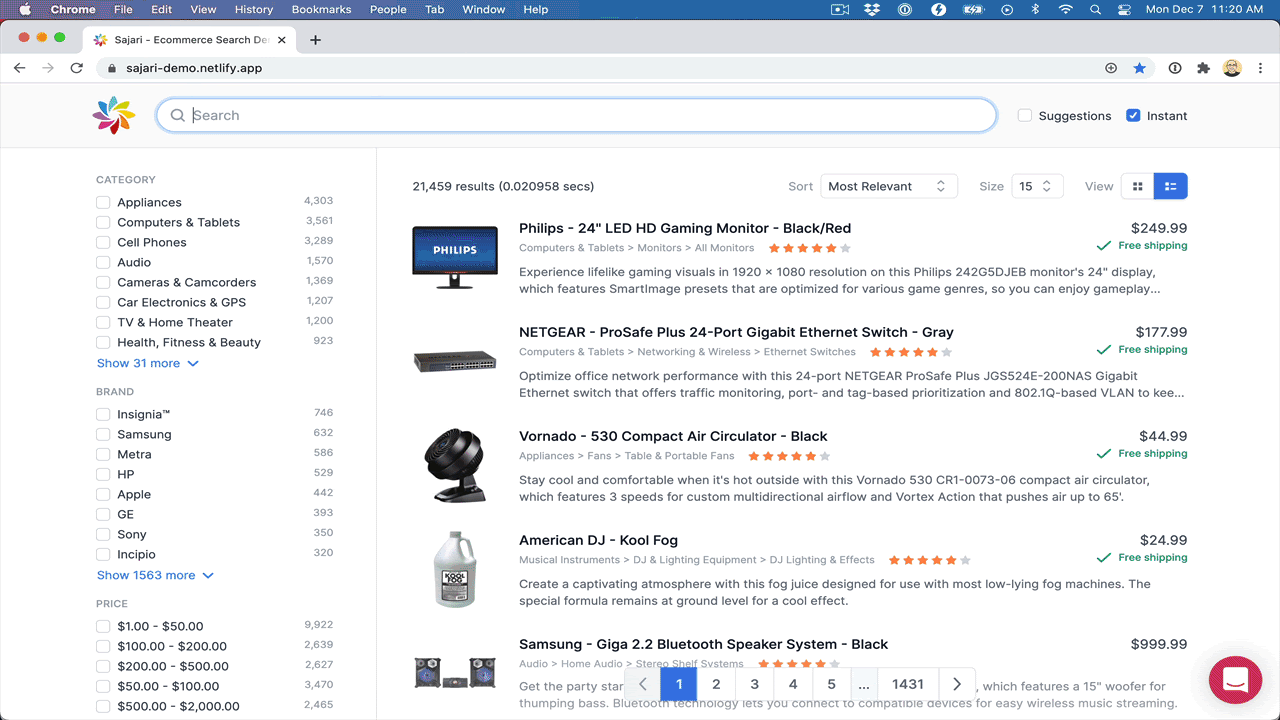Open Chrome profile avatar
The image size is (1280, 720).
[1232, 68]
